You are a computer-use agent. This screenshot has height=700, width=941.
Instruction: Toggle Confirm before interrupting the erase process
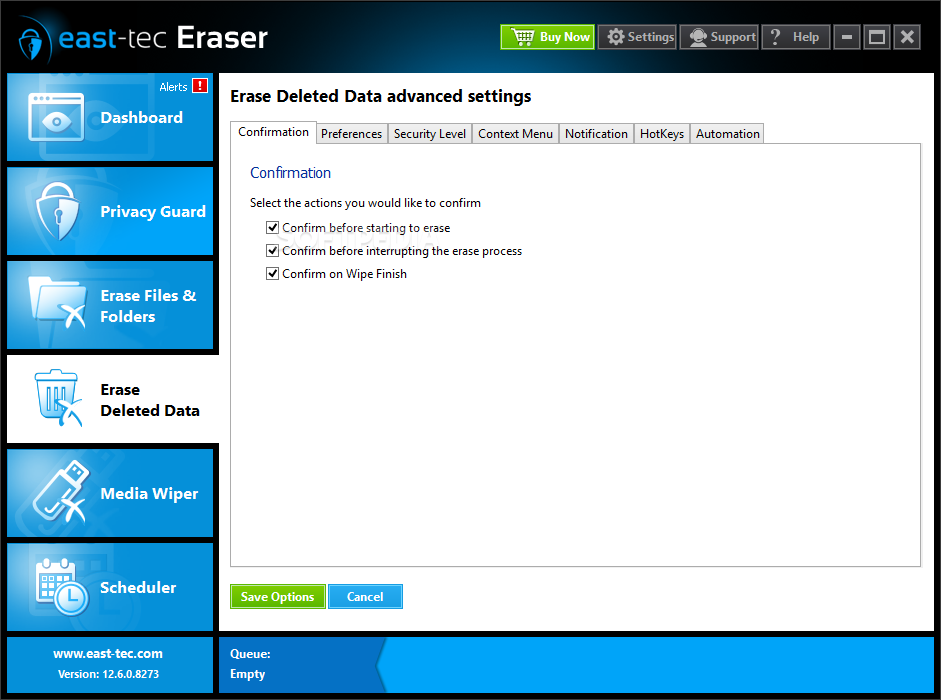(x=272, y=250)
